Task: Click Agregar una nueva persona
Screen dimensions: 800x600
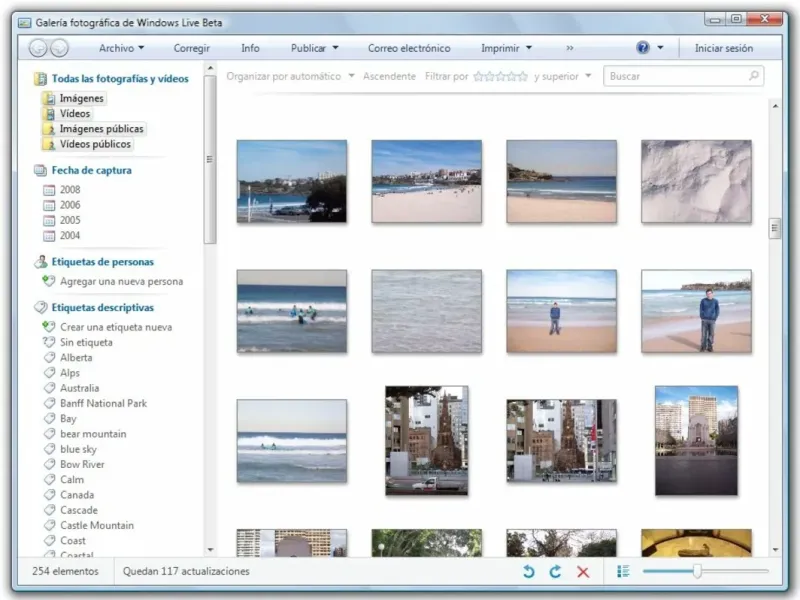Action: pyautogui.click(x=121, y=282)
